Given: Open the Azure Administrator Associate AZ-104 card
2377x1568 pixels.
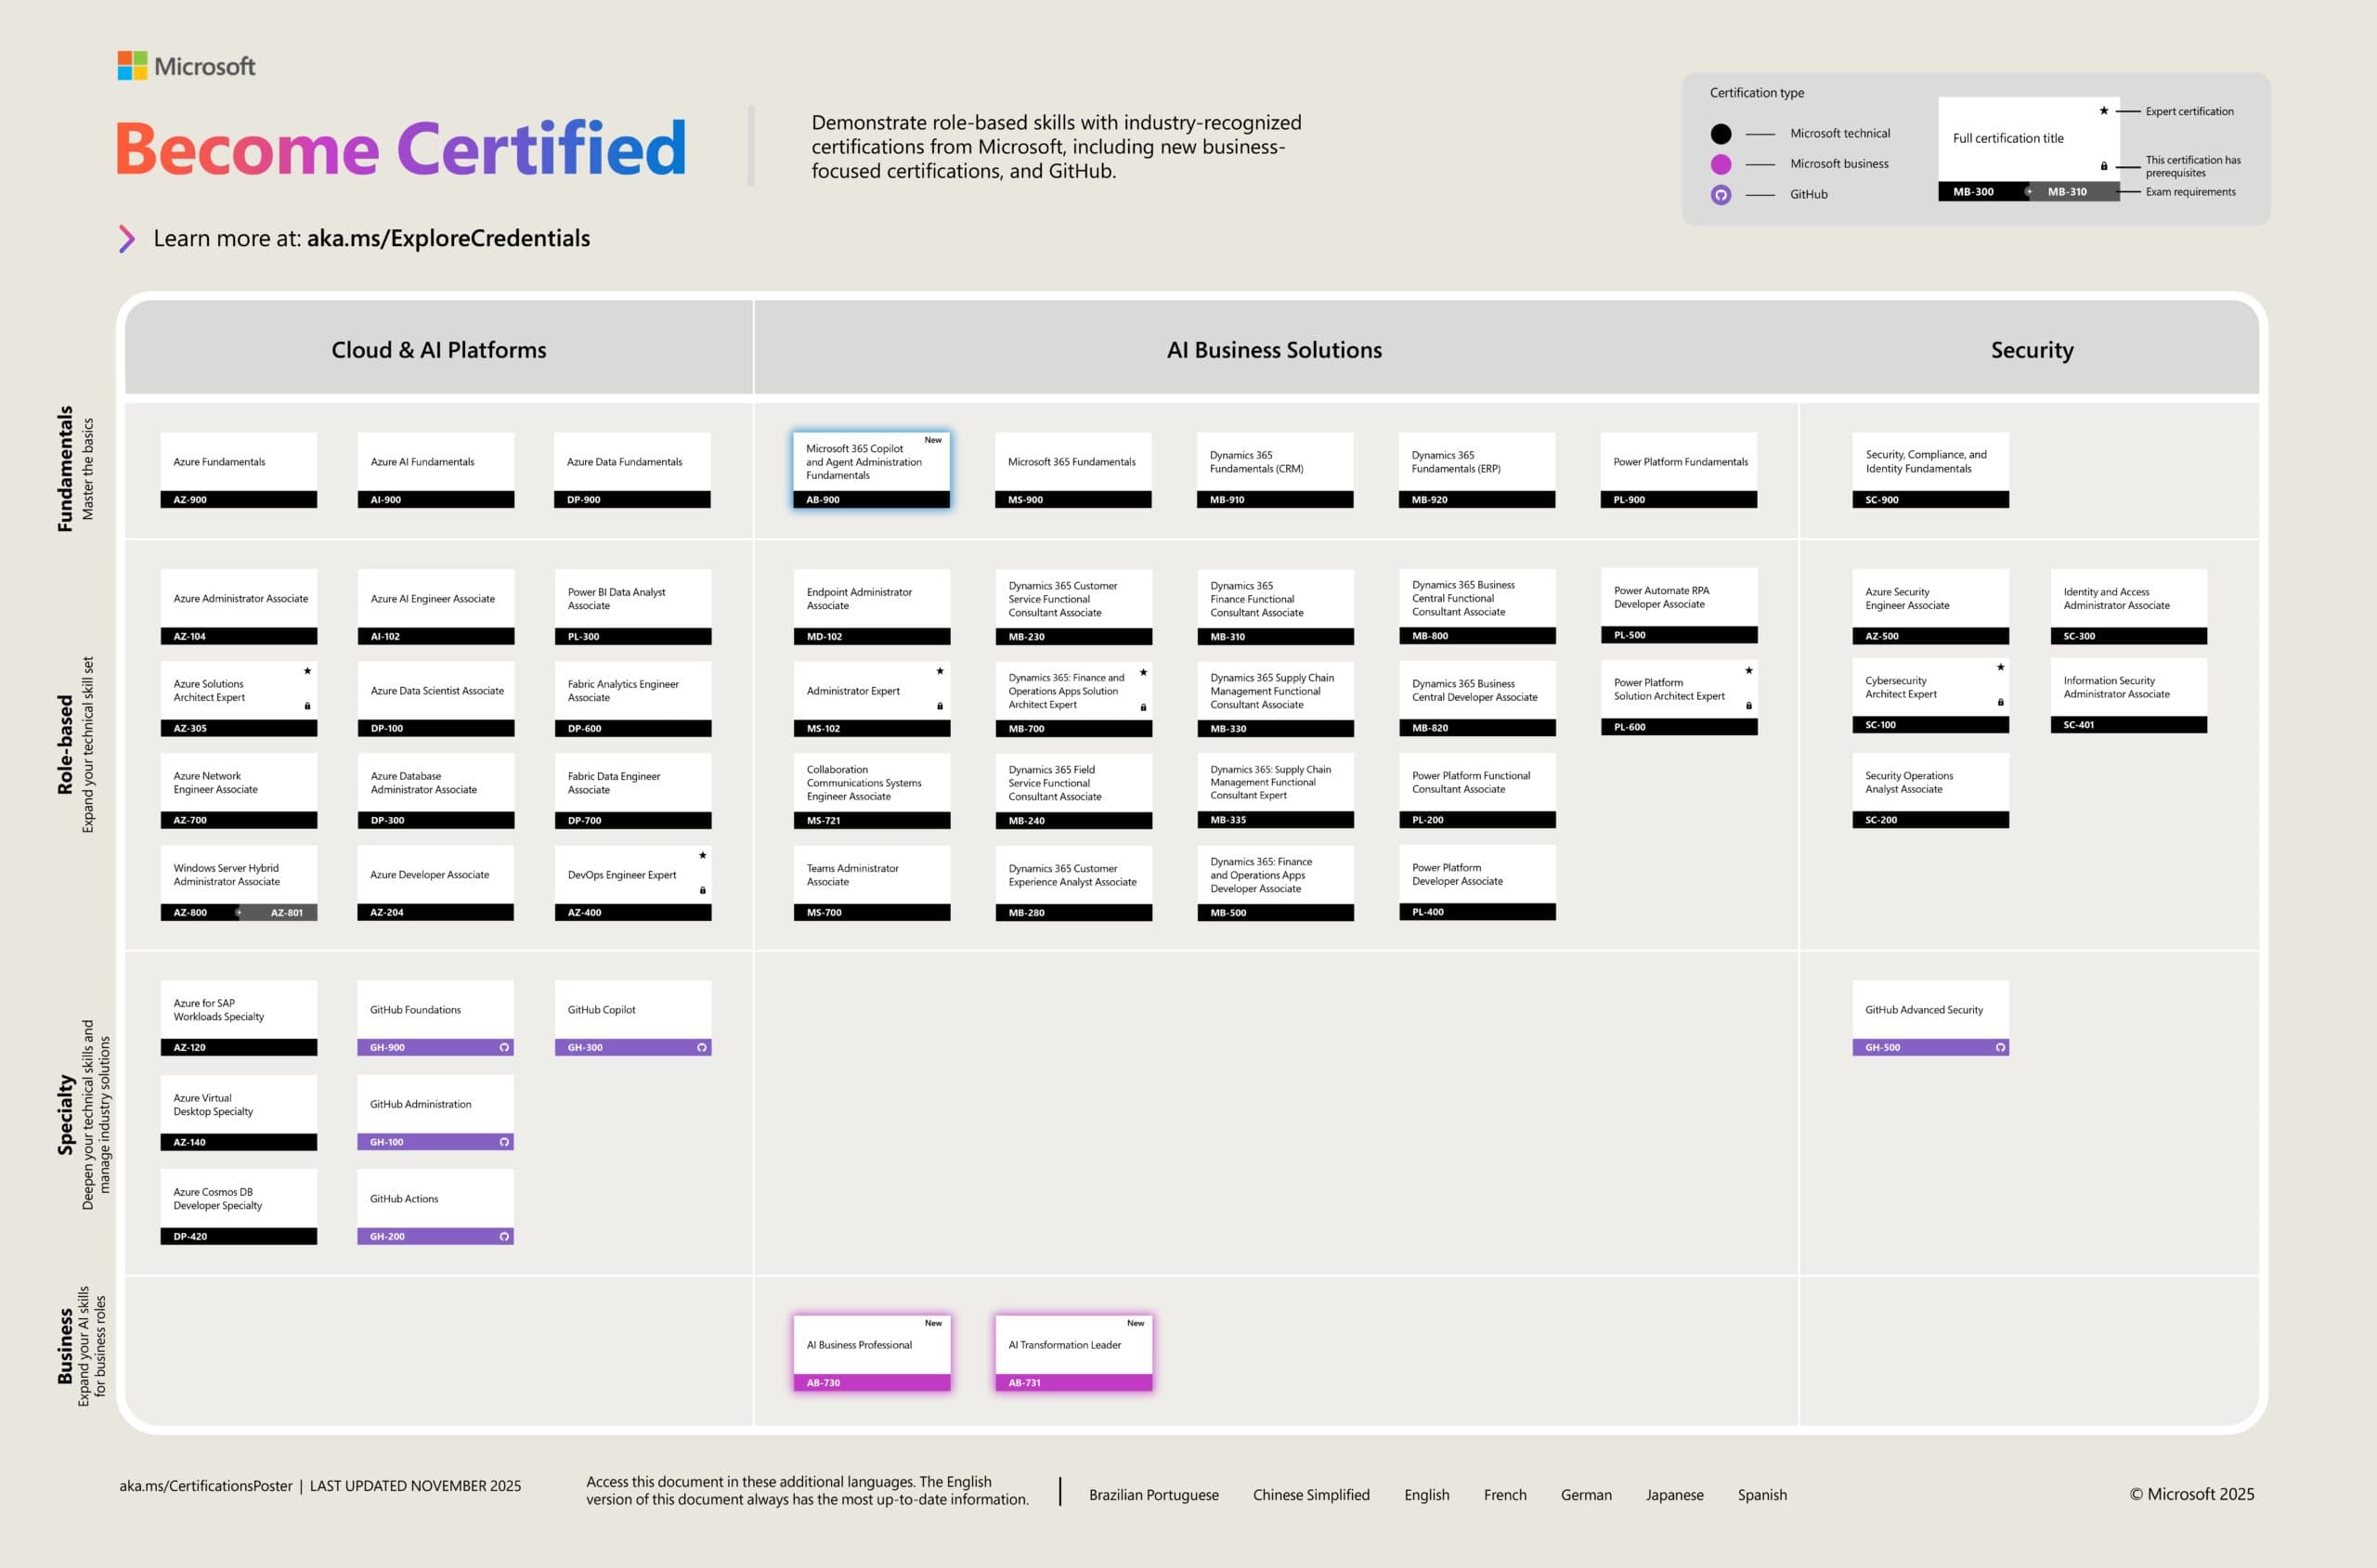Looking at the screenshot, I should coord(239,607).
